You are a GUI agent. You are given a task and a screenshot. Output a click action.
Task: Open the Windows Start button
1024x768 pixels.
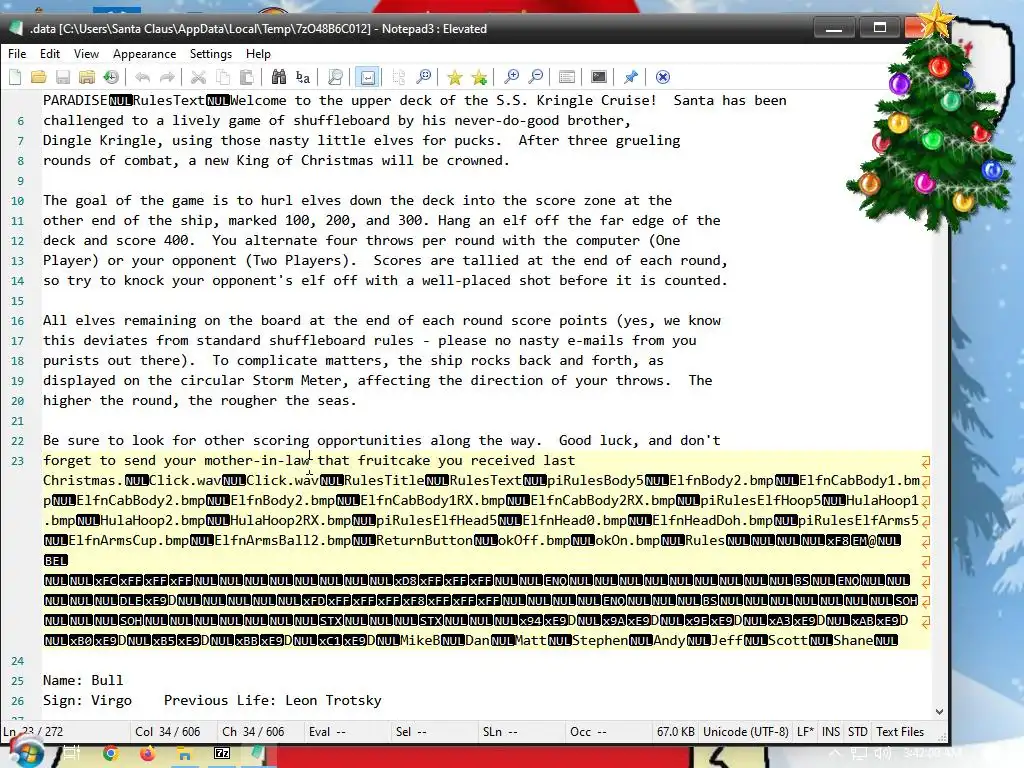point(25,754)
